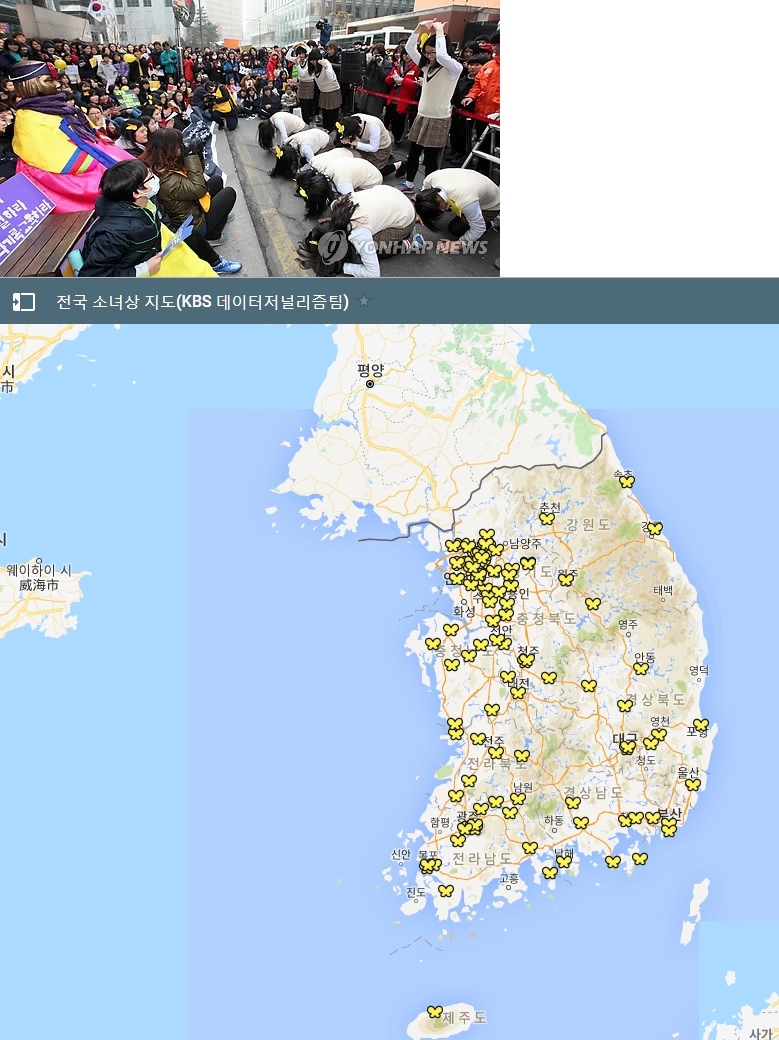Screen dimensions: 779x1040
Task: Open the map legend sidebar panel icon
Action: point(24,302)
